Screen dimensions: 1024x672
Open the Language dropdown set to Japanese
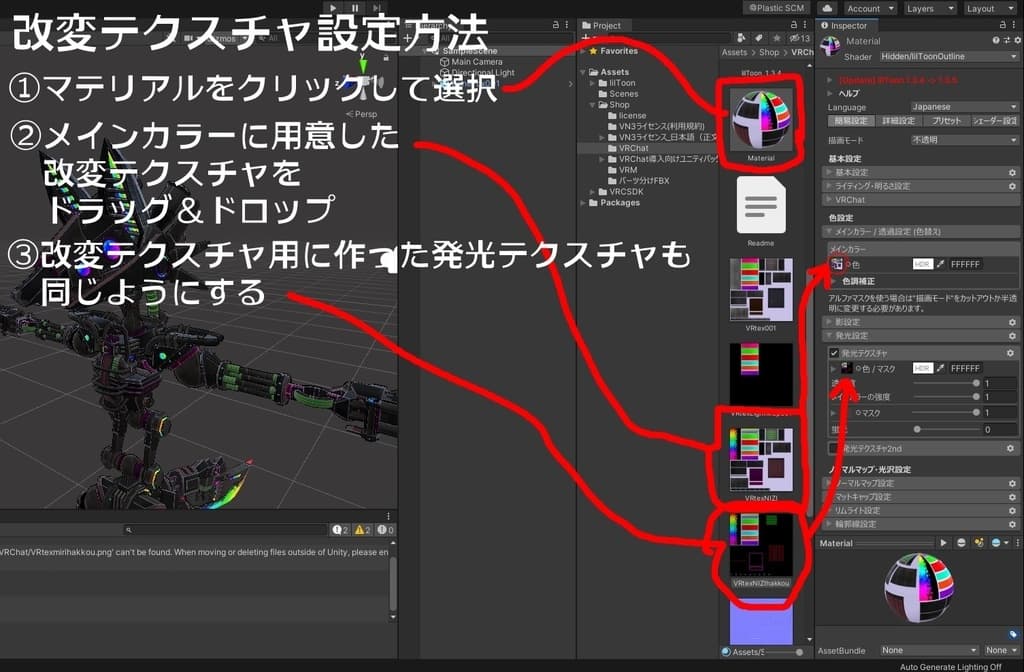pyautogui.click(x=963, y=107)
